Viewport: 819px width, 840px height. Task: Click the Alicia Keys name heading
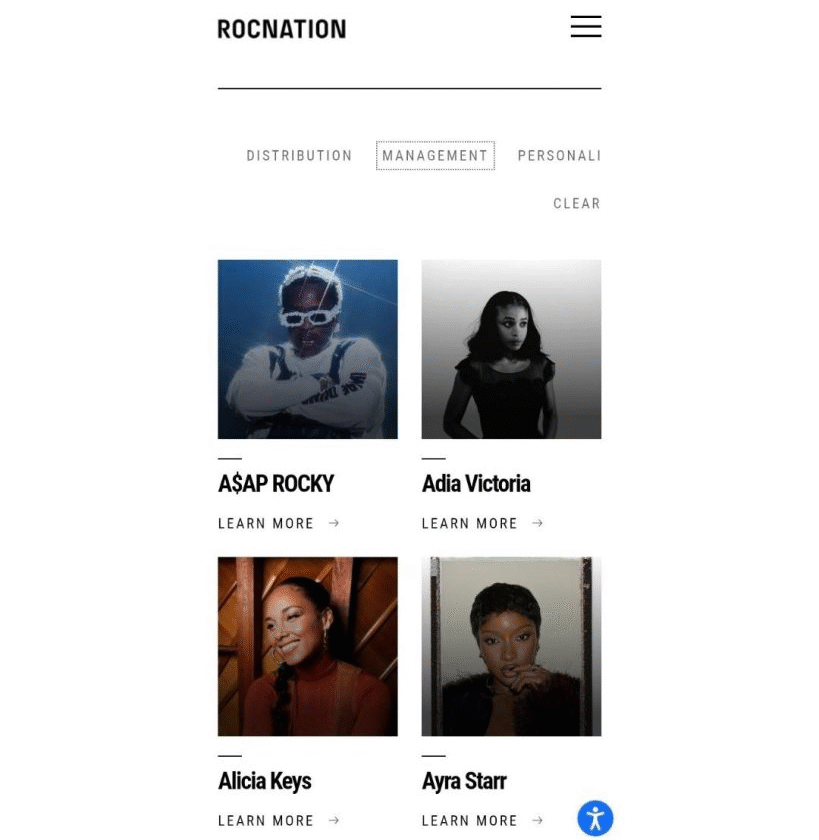(x=265, y=781)
